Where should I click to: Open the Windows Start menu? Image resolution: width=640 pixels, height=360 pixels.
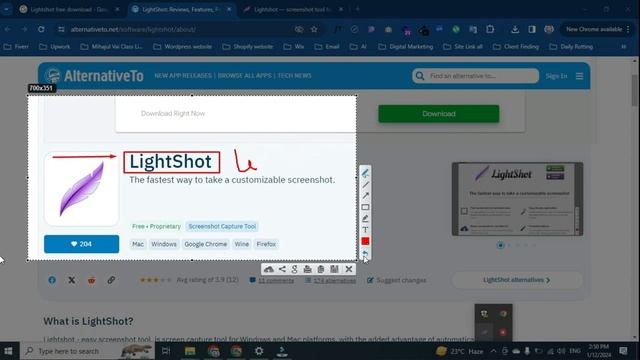point(8,351)
